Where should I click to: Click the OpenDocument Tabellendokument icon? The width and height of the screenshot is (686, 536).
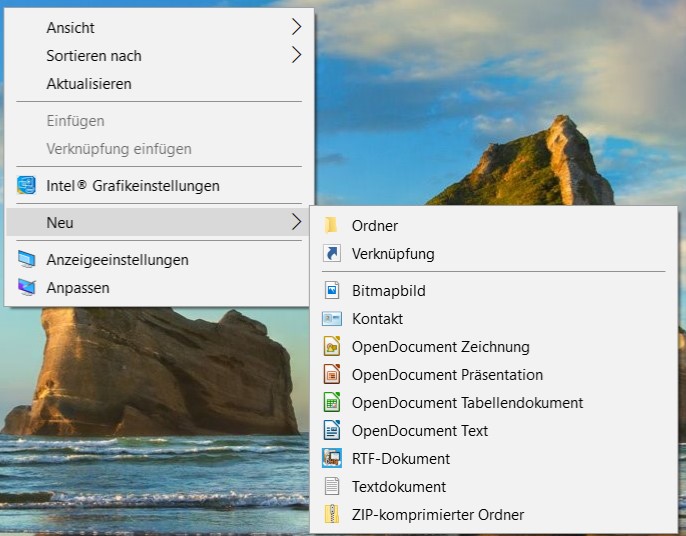[332, 403]
